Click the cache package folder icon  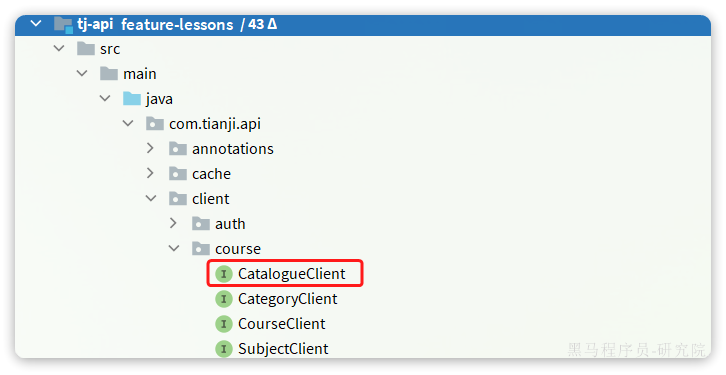click(178, 174)
